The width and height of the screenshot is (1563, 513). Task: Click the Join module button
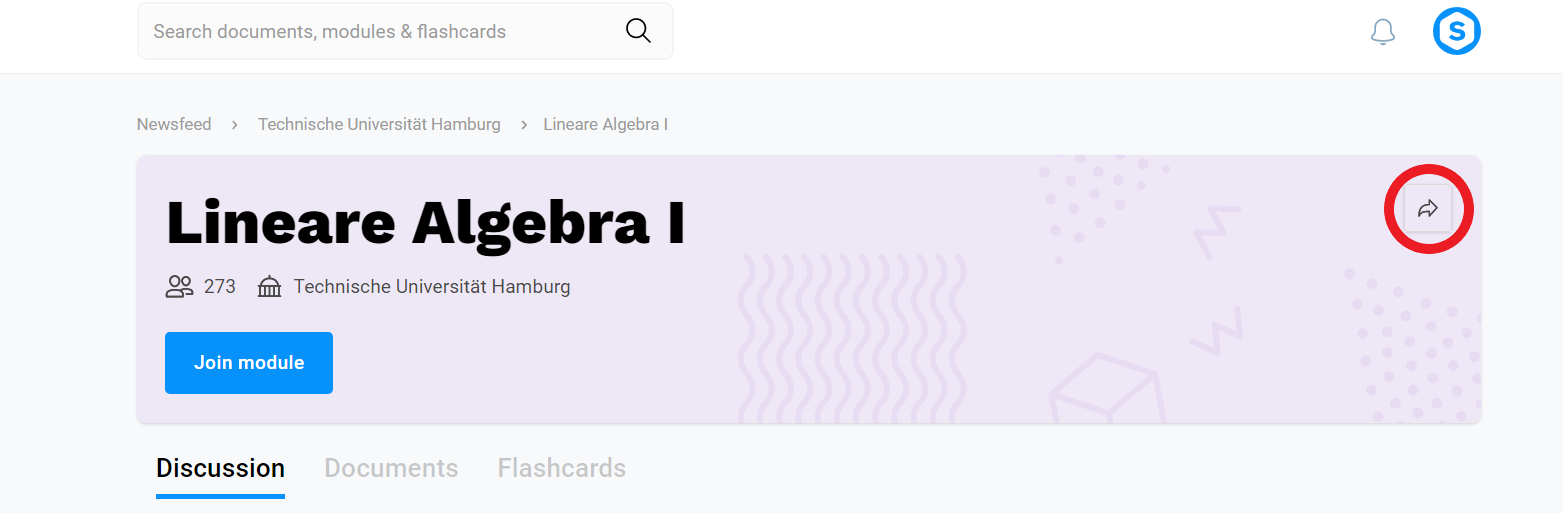coord(249,363)
